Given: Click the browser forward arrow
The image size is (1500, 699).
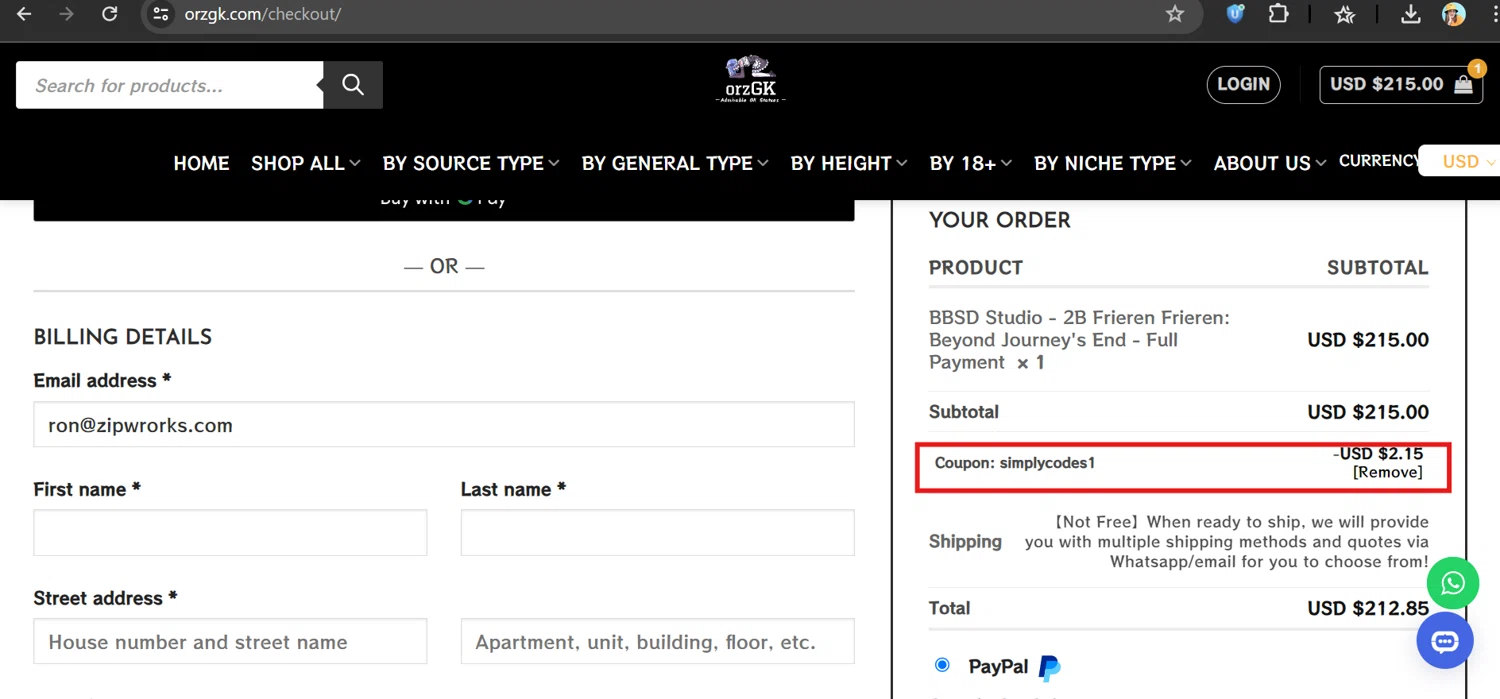Looking at the screenshot, I should point(66,14).
